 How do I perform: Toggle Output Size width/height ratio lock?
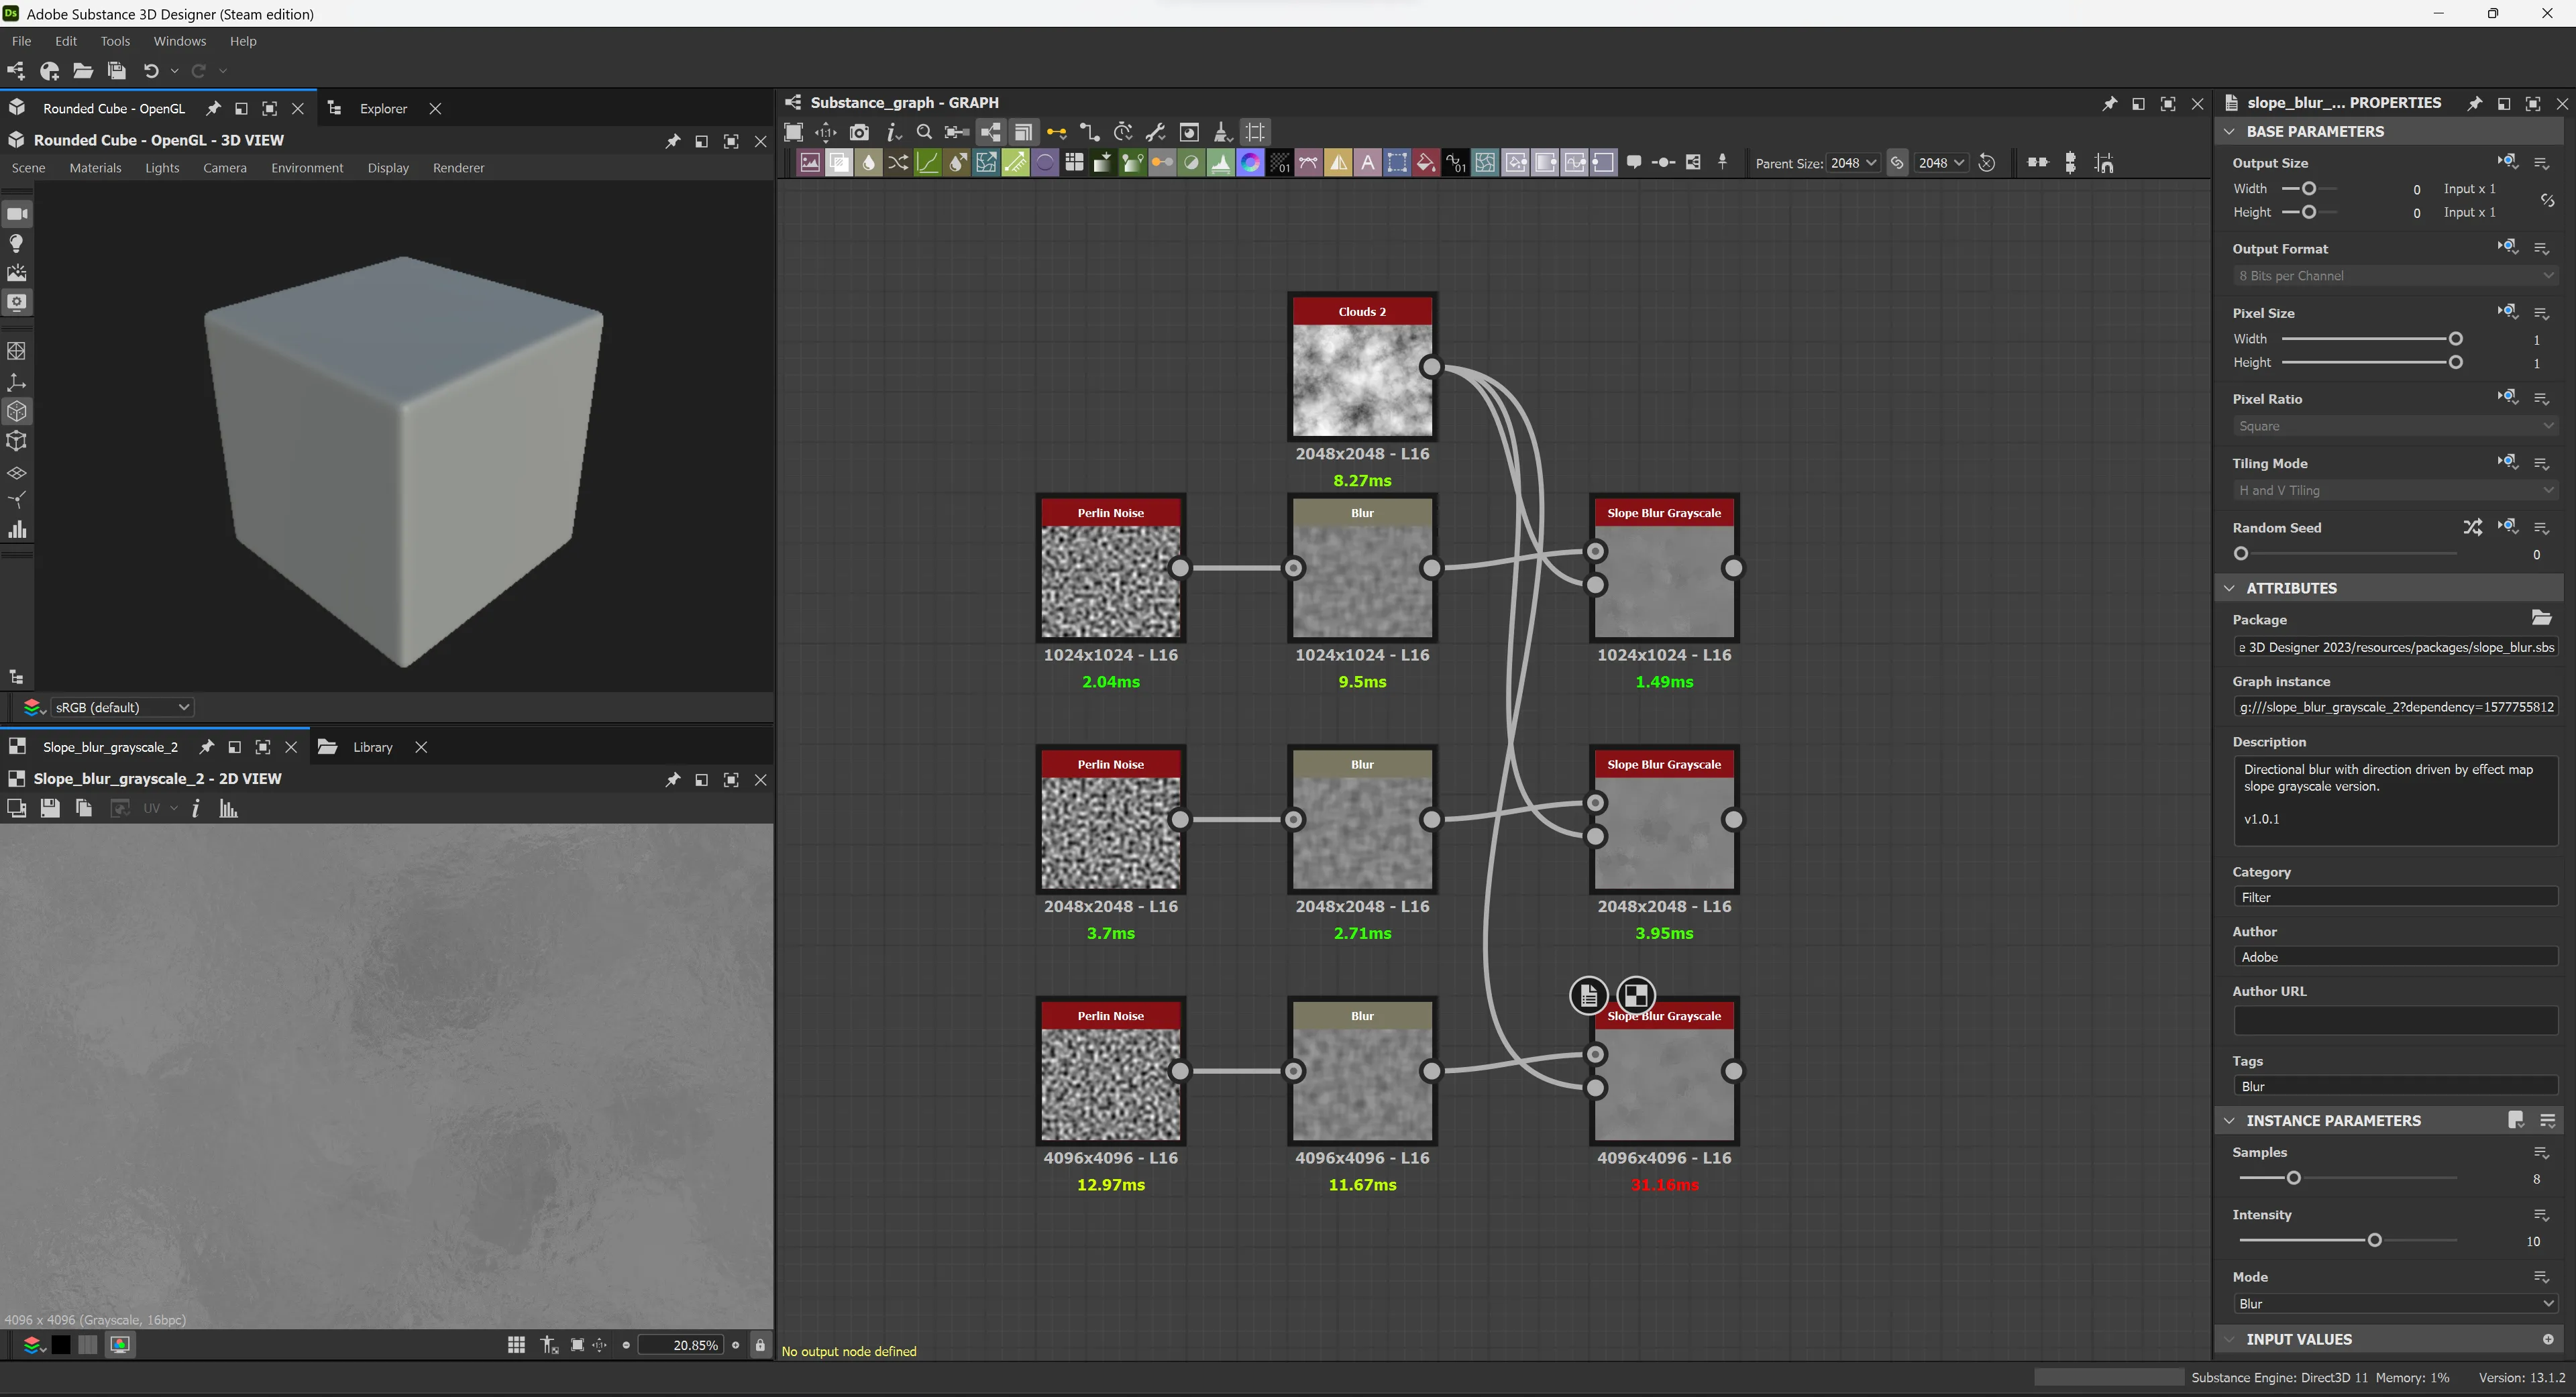(2548, 200)
